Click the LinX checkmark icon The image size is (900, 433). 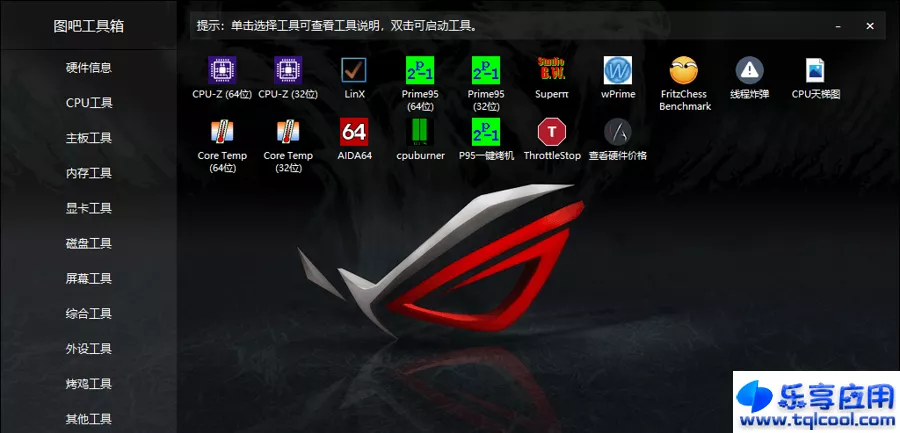pos(354,70)
